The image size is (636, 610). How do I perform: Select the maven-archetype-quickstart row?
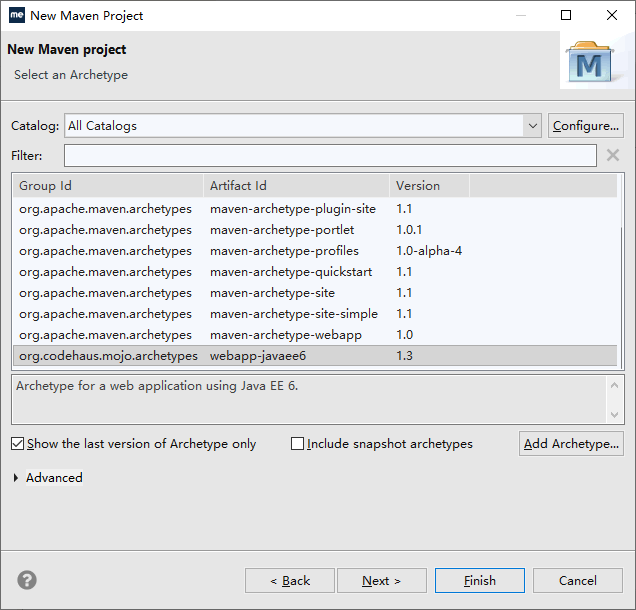click(x=285, y=272)
